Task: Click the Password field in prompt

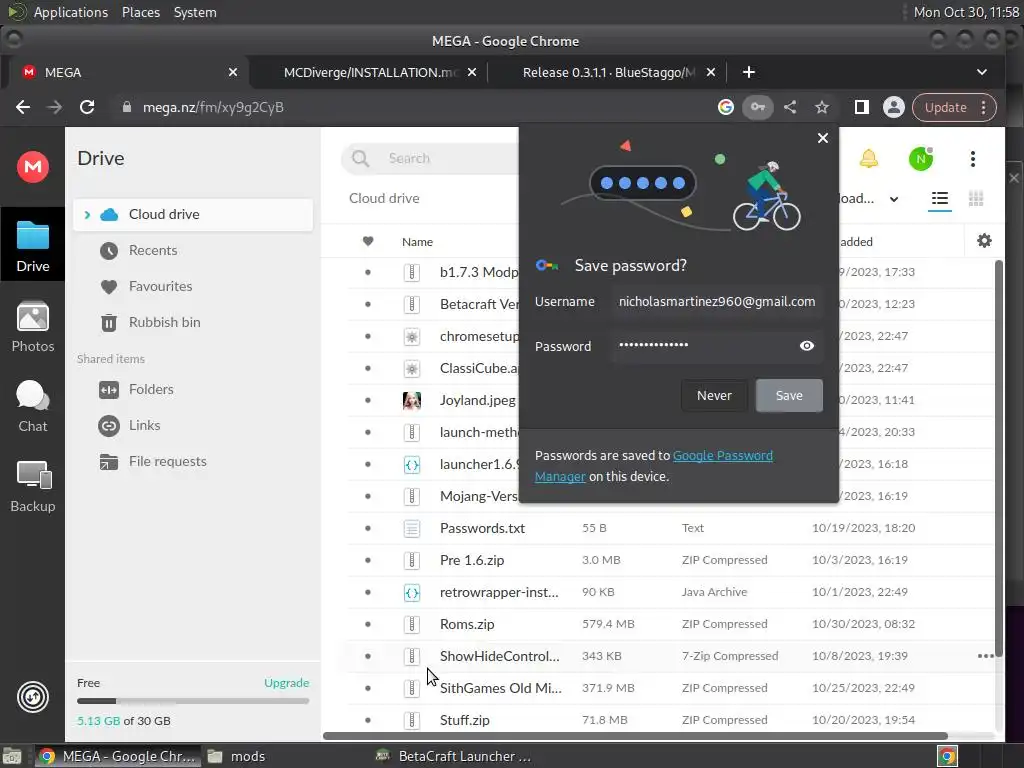Action: [x=716, y=345]
